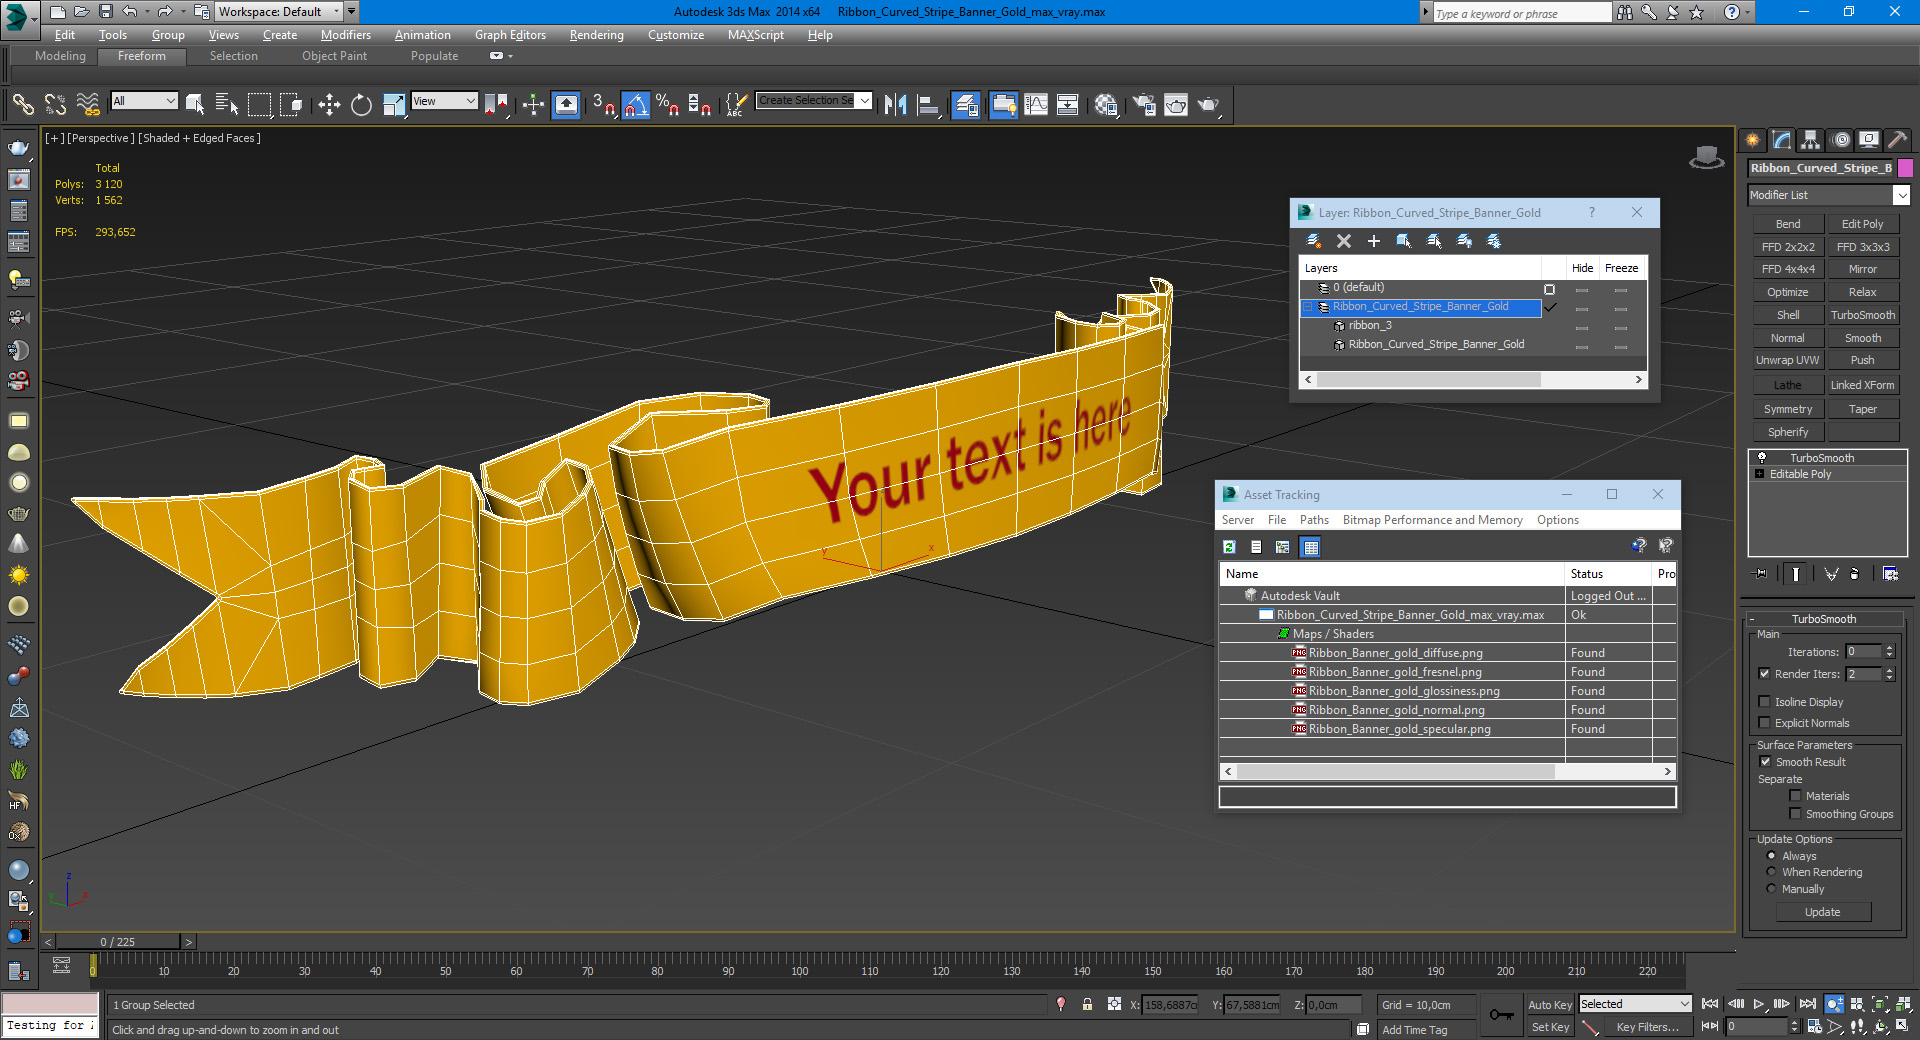Switch to Freeform ribbon tab
This screenshot has width=1920, height=1040.
tap(142, 56)
